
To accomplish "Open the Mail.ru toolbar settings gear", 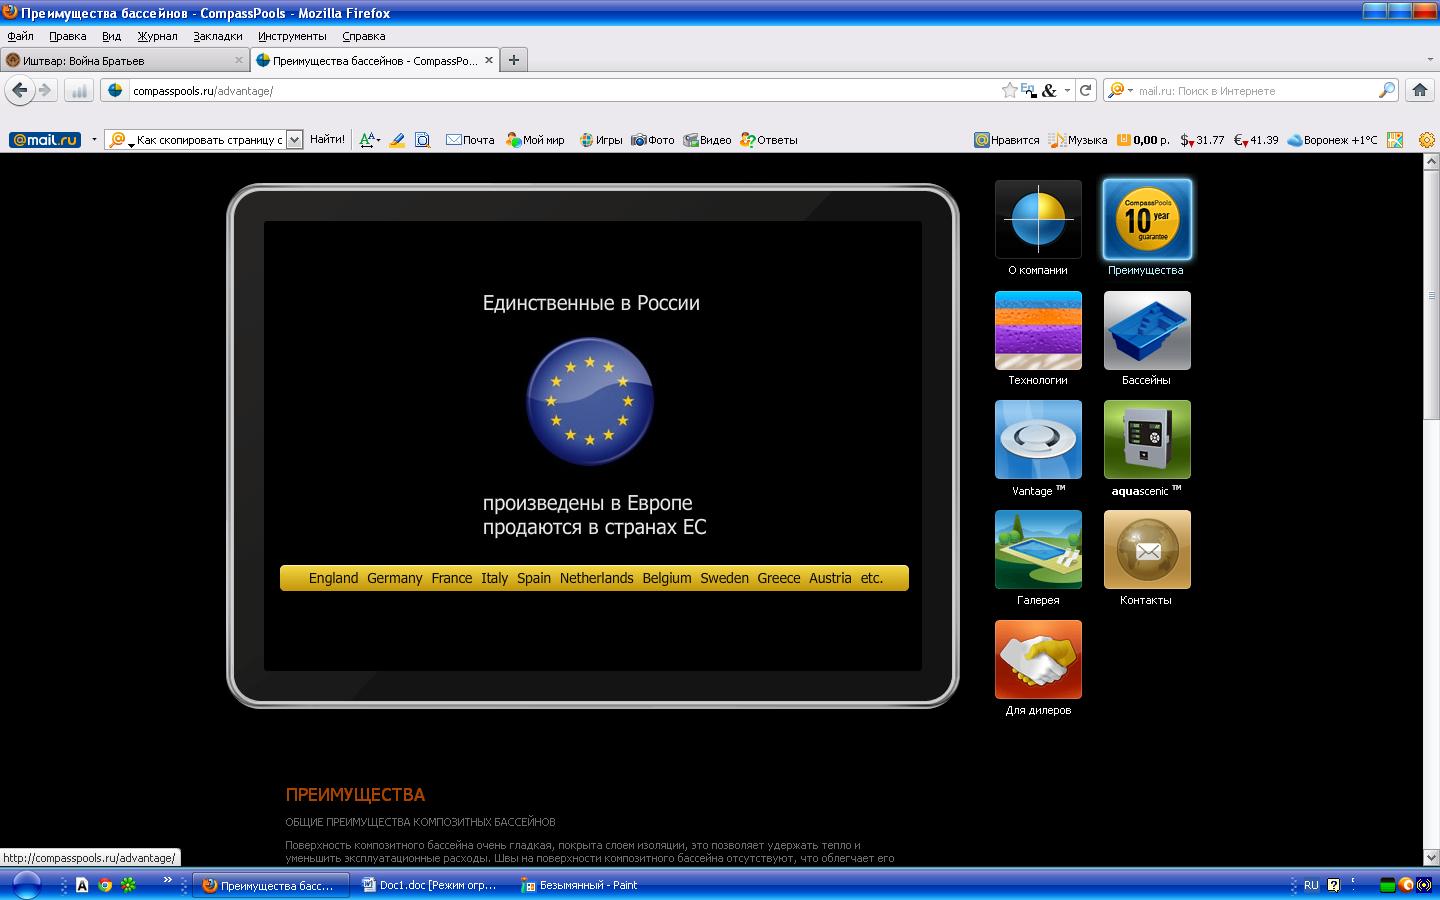I will (x=1427, y=140).
